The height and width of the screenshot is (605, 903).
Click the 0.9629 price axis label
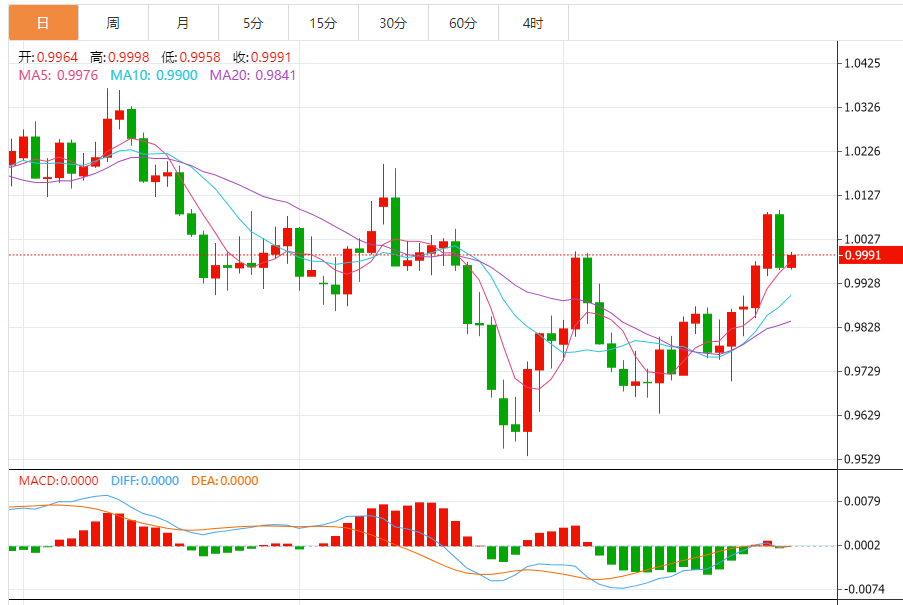862,415
